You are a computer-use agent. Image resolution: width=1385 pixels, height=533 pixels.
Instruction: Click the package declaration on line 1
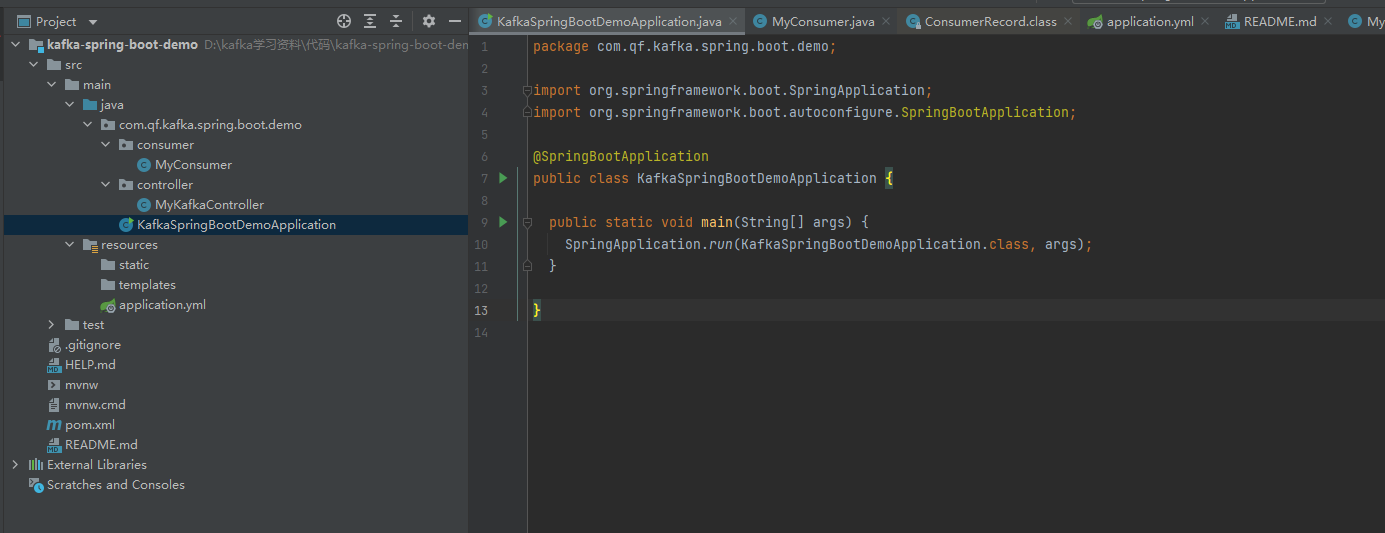click(685, 46)
